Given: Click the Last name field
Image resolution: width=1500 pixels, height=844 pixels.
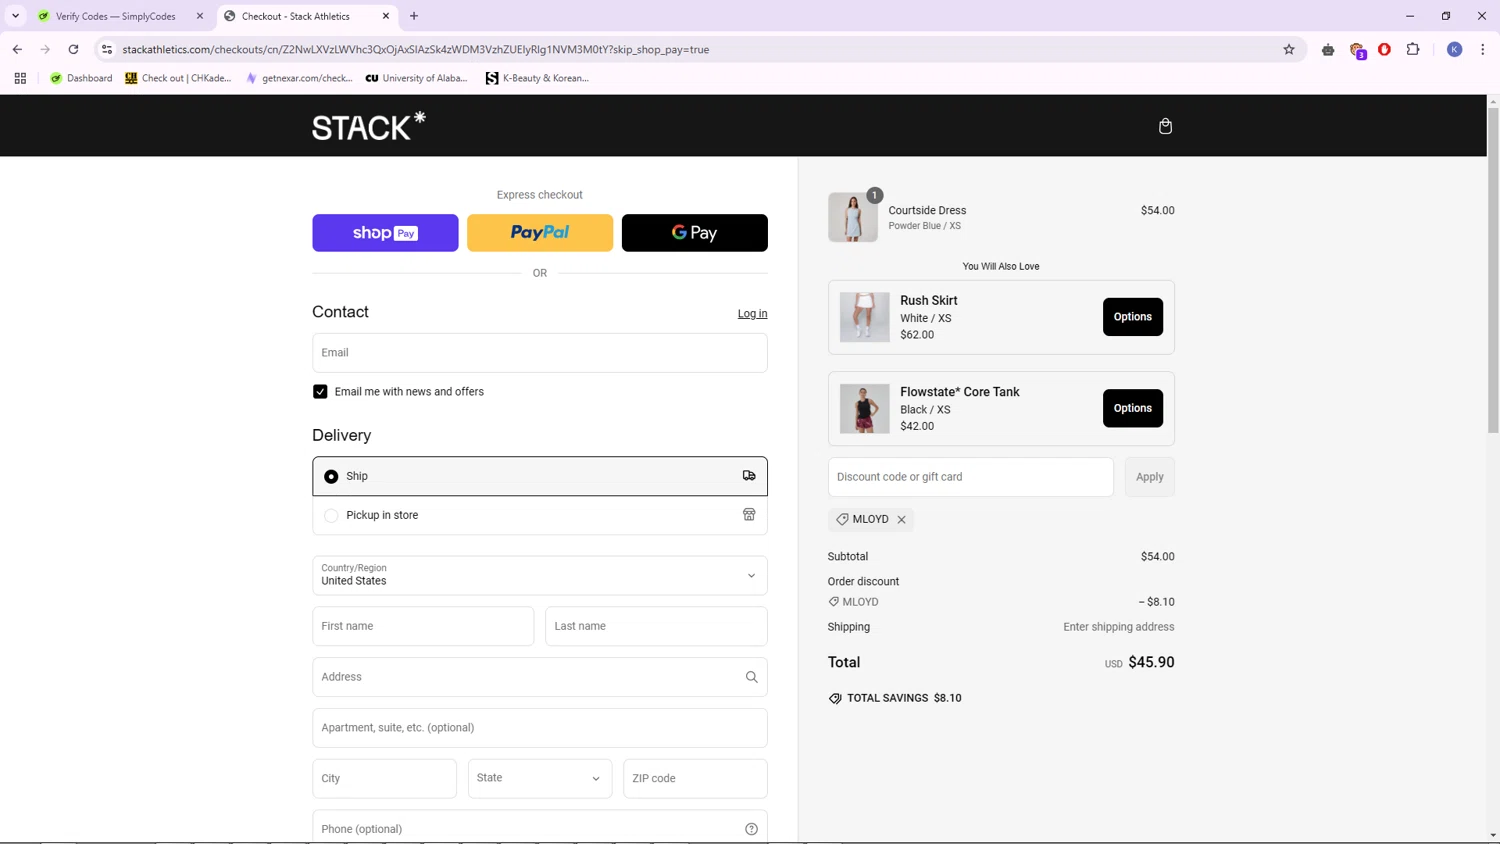Looking at the screenshot, I should (x=656, y=626).
